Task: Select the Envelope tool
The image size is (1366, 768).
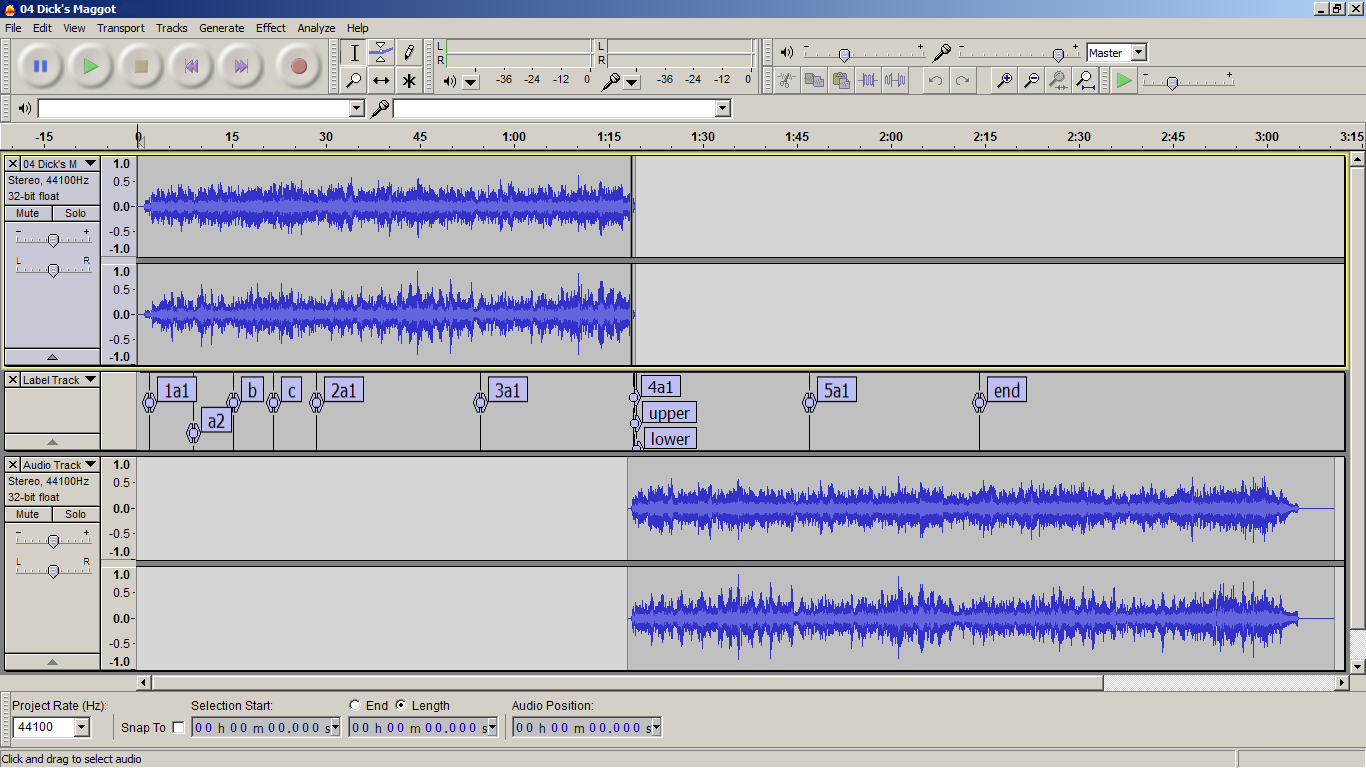Action: tap(381, 53)
